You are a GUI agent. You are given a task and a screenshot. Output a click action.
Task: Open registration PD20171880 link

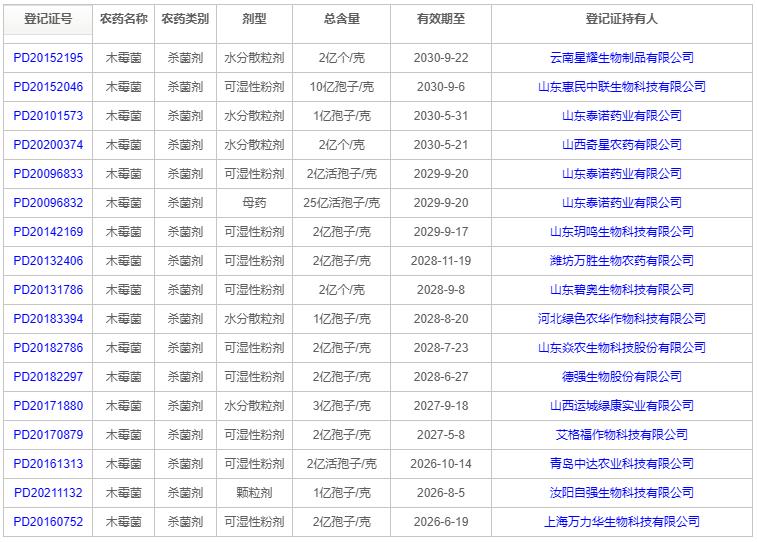pos(48,405)
